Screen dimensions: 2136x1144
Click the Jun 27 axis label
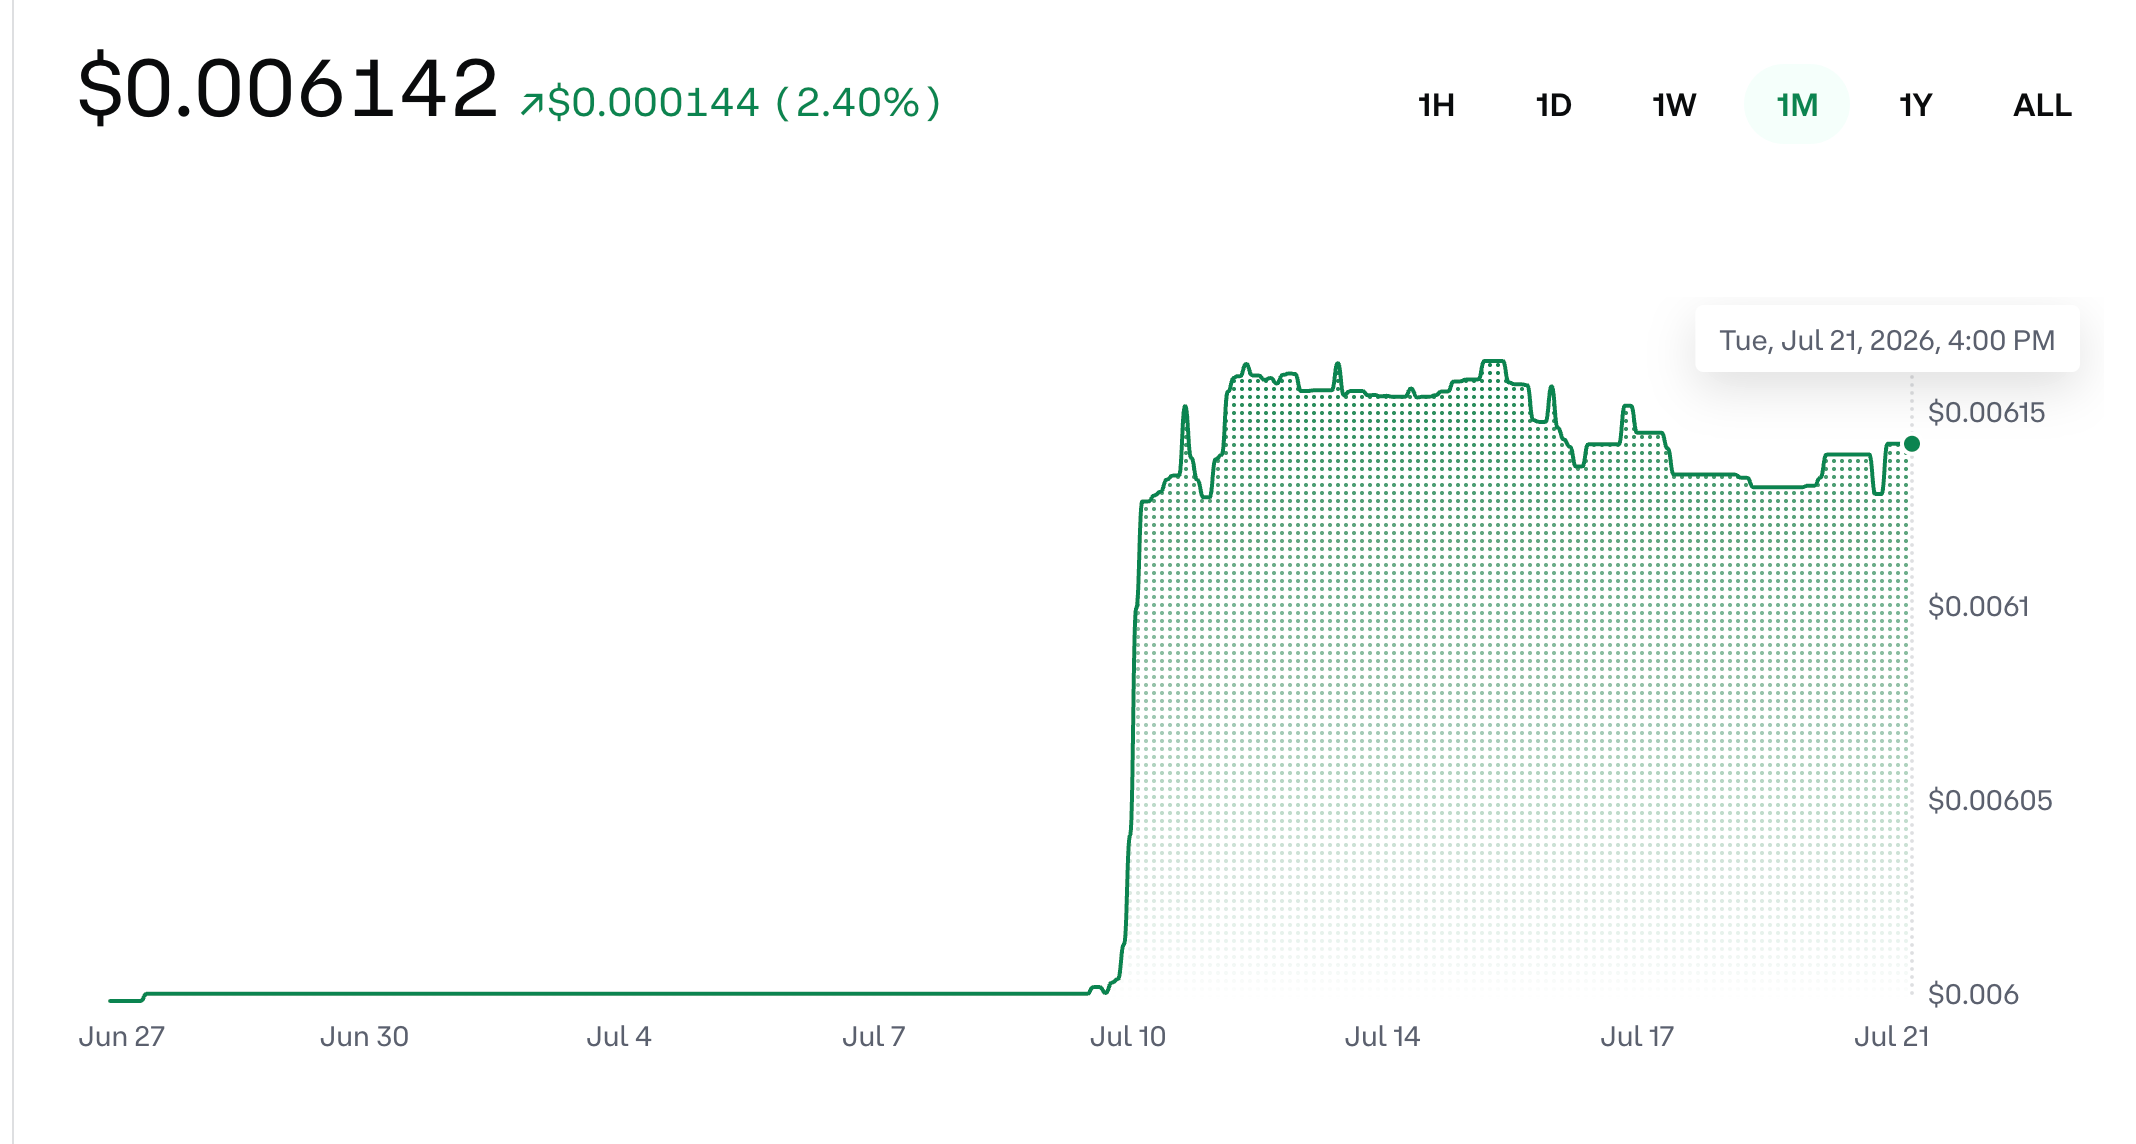[121, 1036]
